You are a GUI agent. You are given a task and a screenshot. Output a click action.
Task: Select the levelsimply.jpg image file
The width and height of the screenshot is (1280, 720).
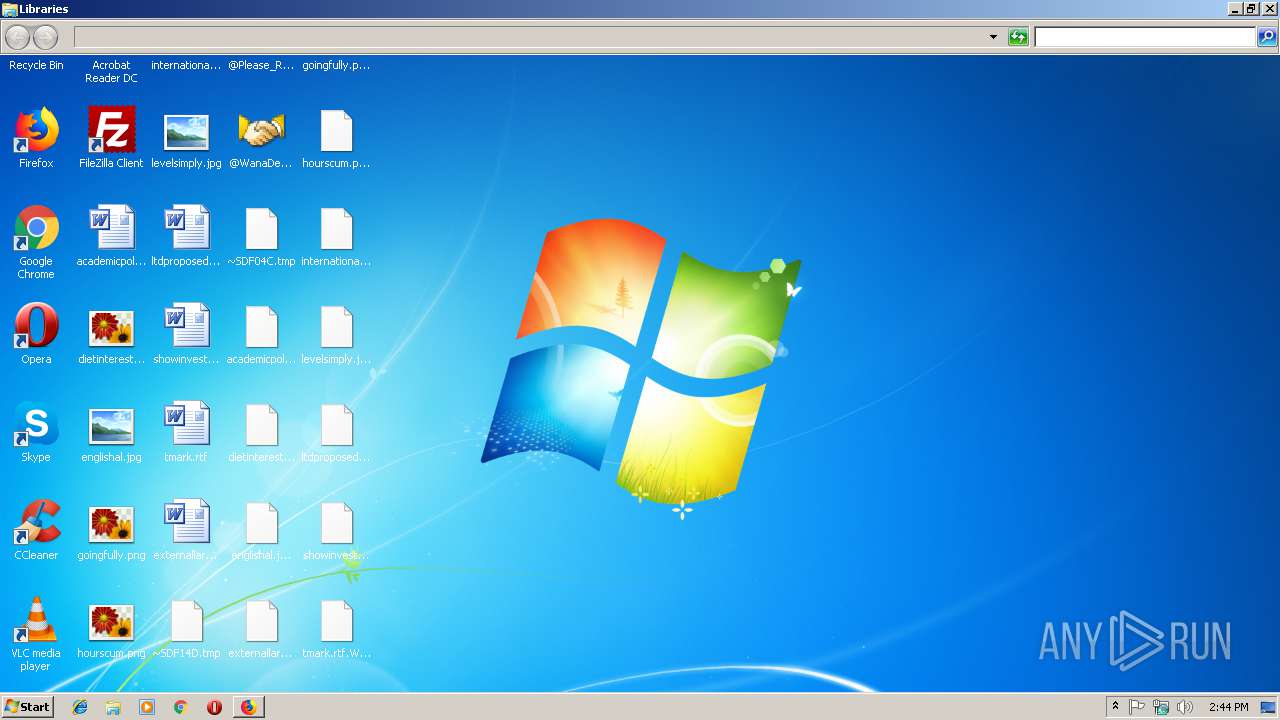(x=186, y=131)
